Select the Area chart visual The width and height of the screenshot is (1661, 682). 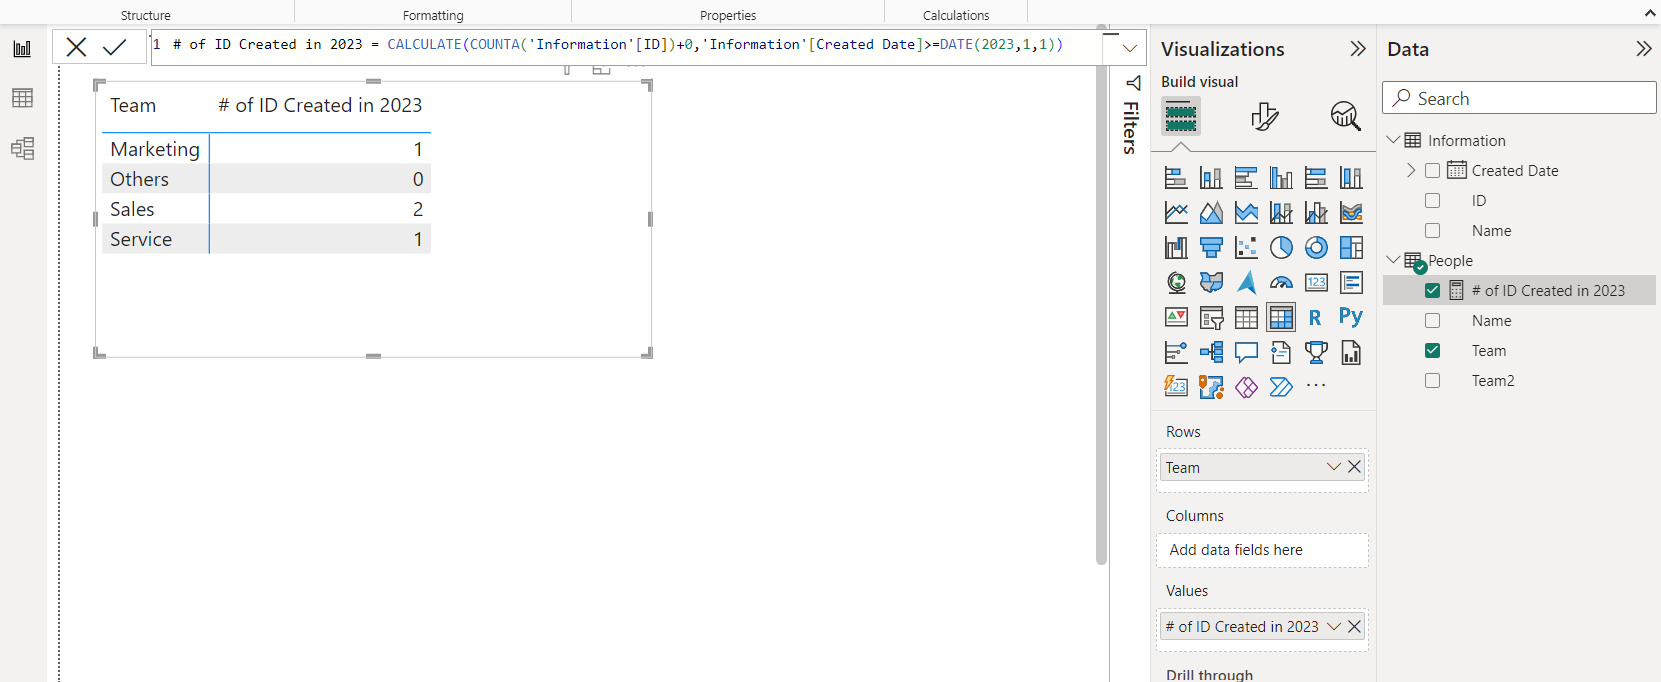click(x=1211, y=213)
